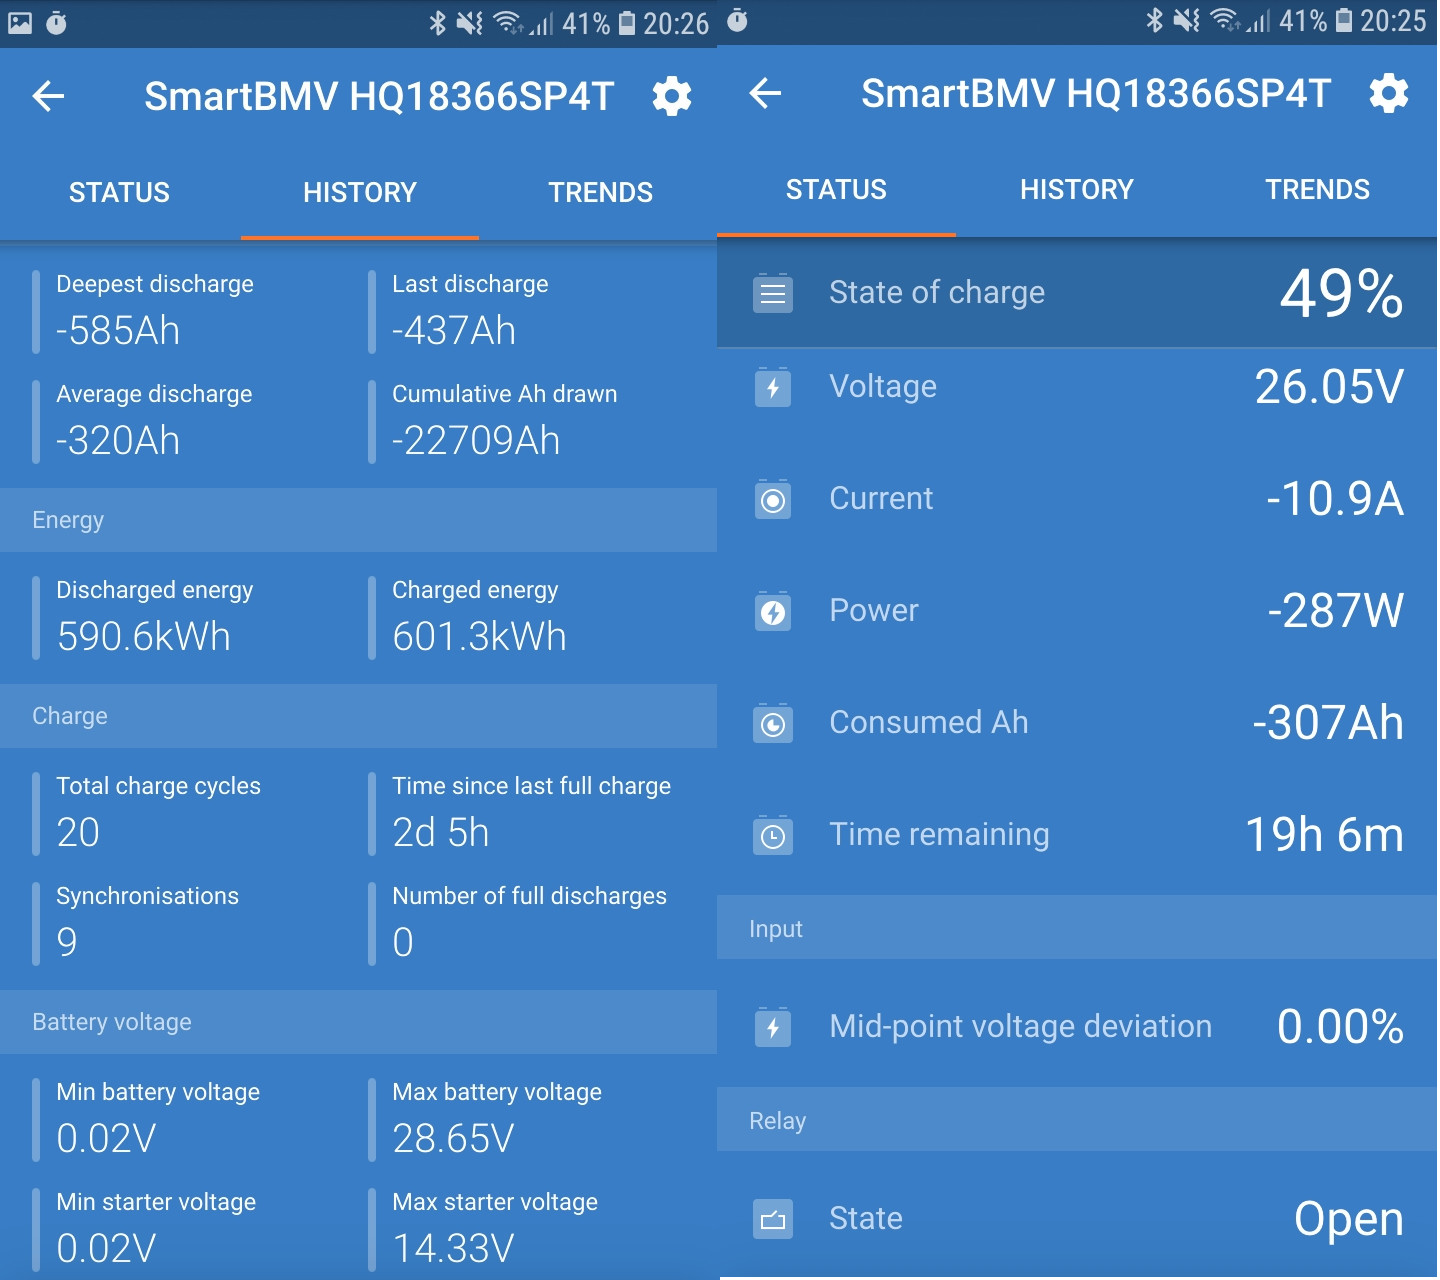Tap back arrow on left History screen
The height and width of the screenshot is (1280, 1440).
pyautogui.click(x=48, y=96)
